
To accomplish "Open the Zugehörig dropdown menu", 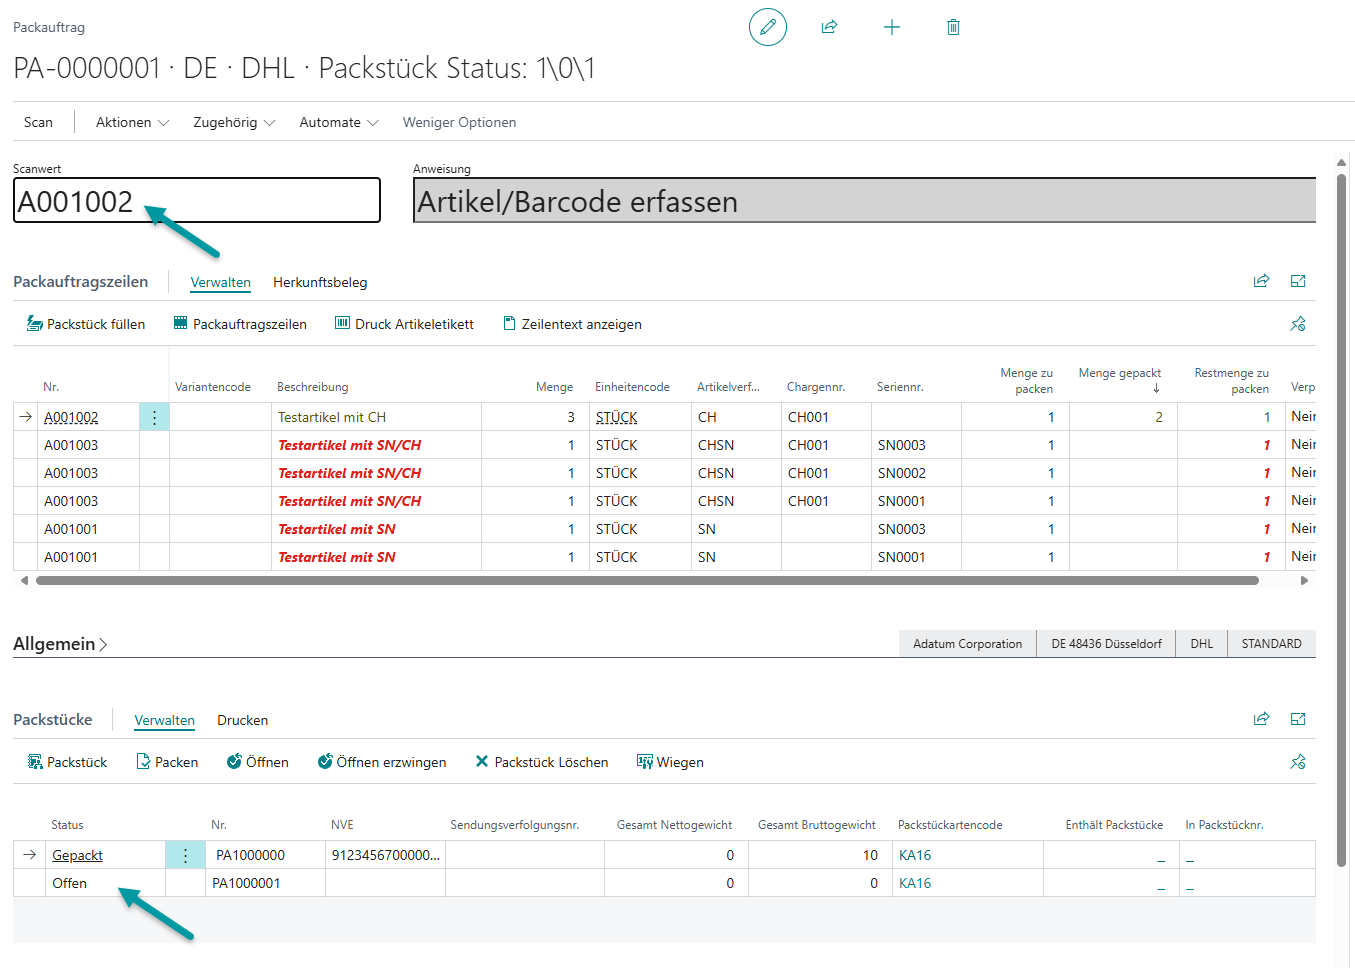I will (x=233, y=122).
